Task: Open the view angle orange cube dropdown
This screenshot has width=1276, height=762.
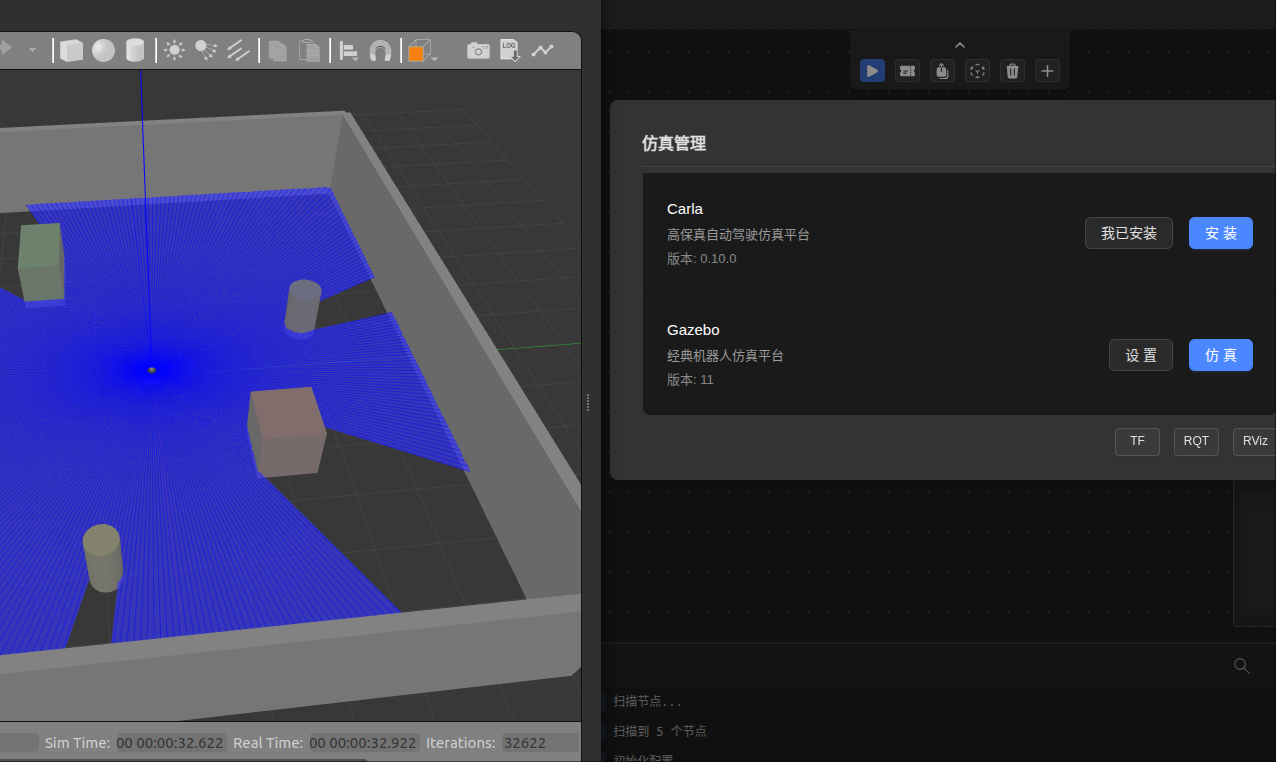Action: [423, 51]
